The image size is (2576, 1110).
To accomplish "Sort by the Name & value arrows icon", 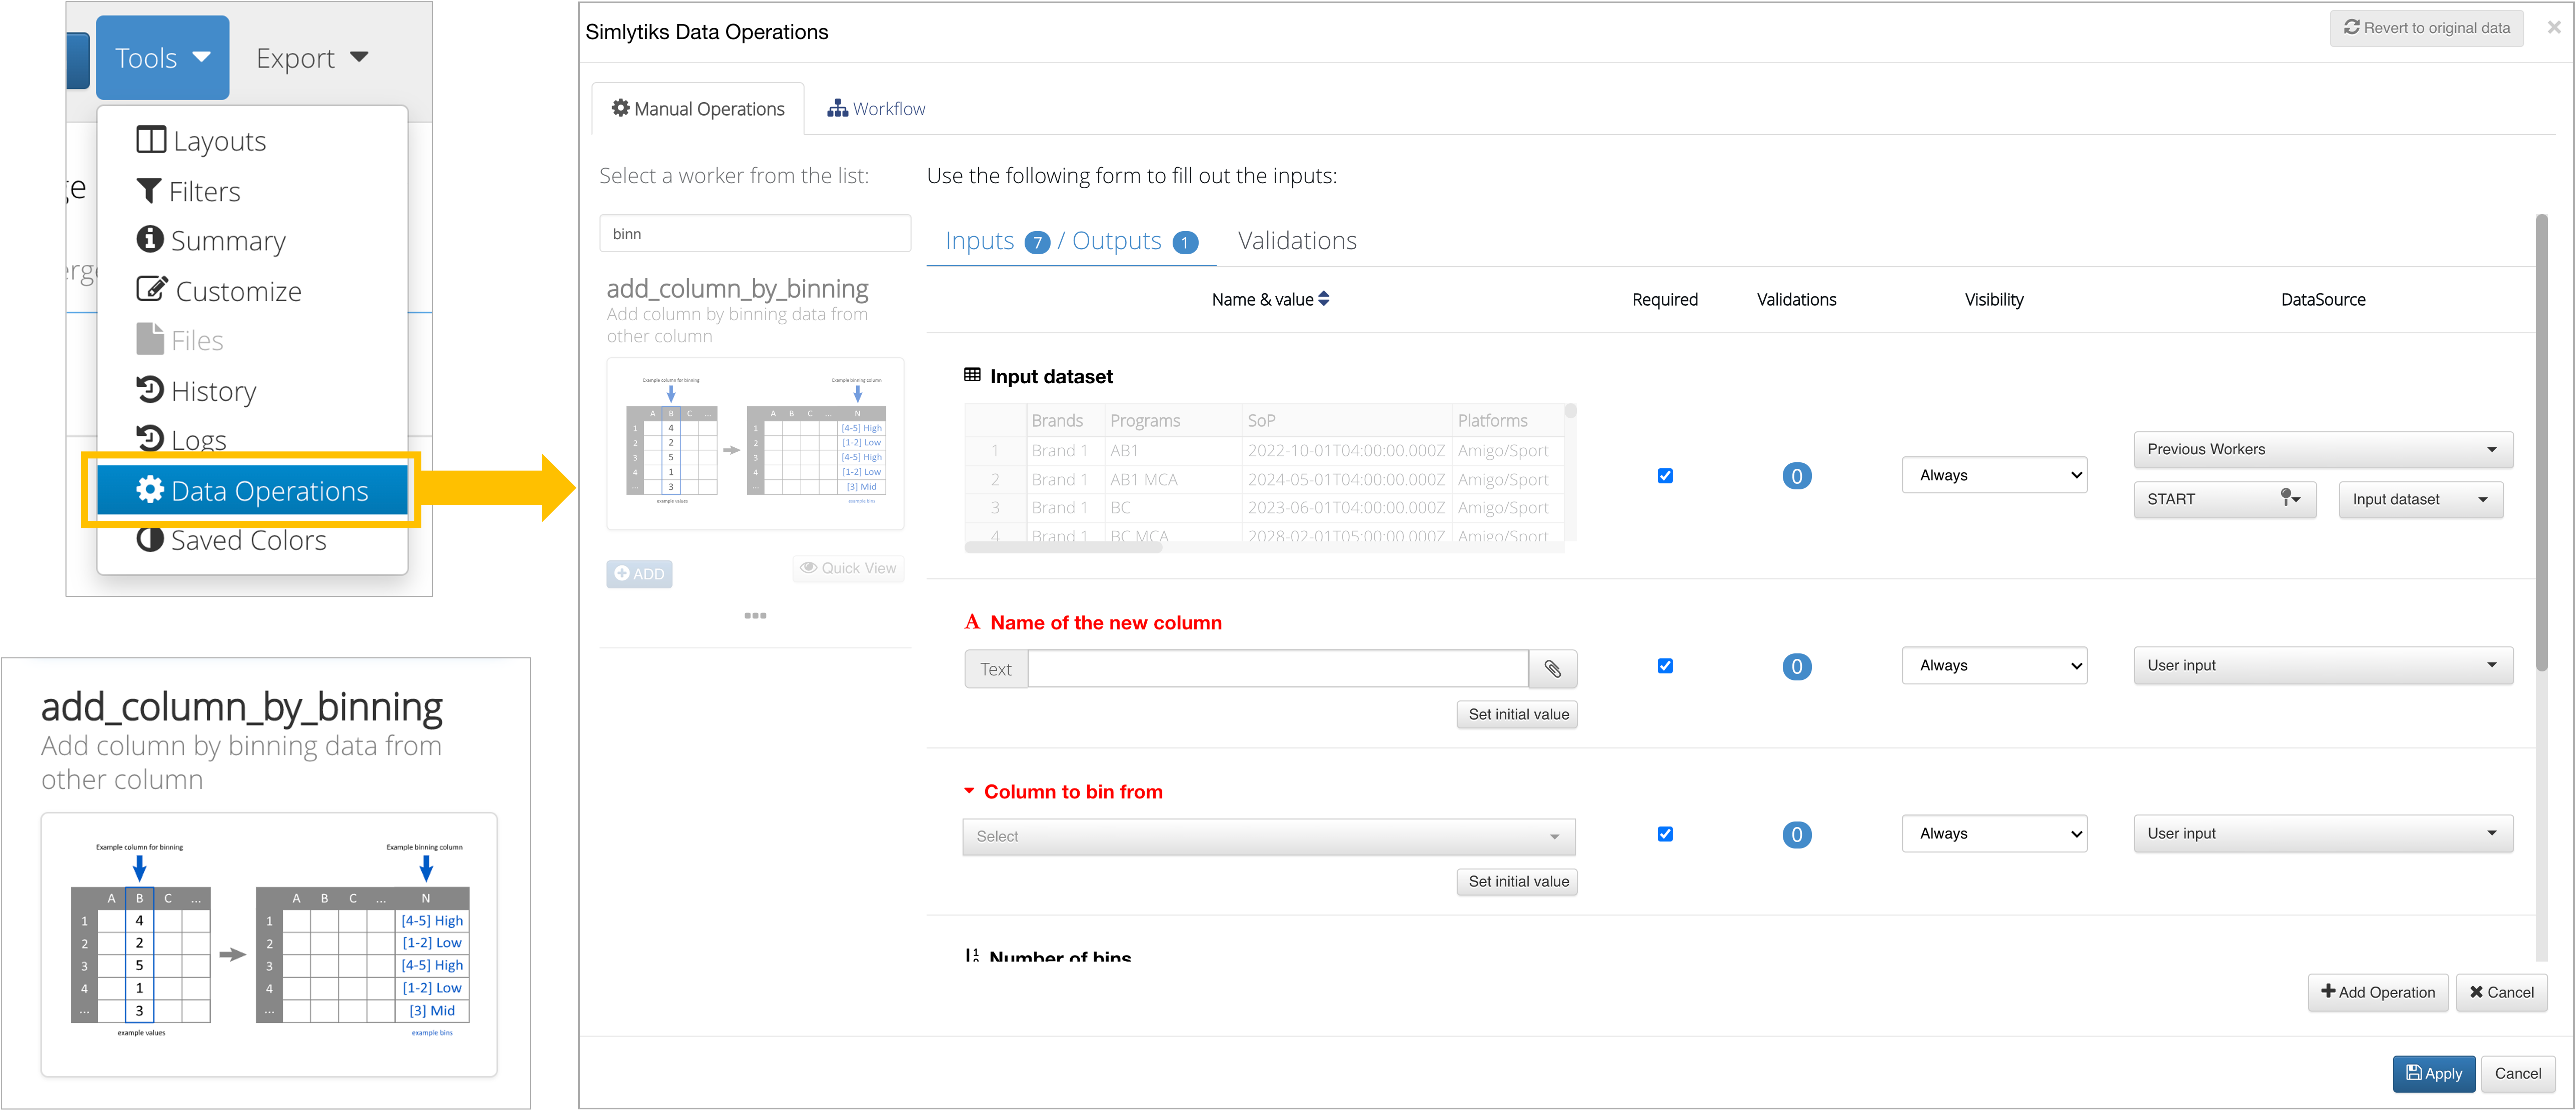I will (1324, 299).
